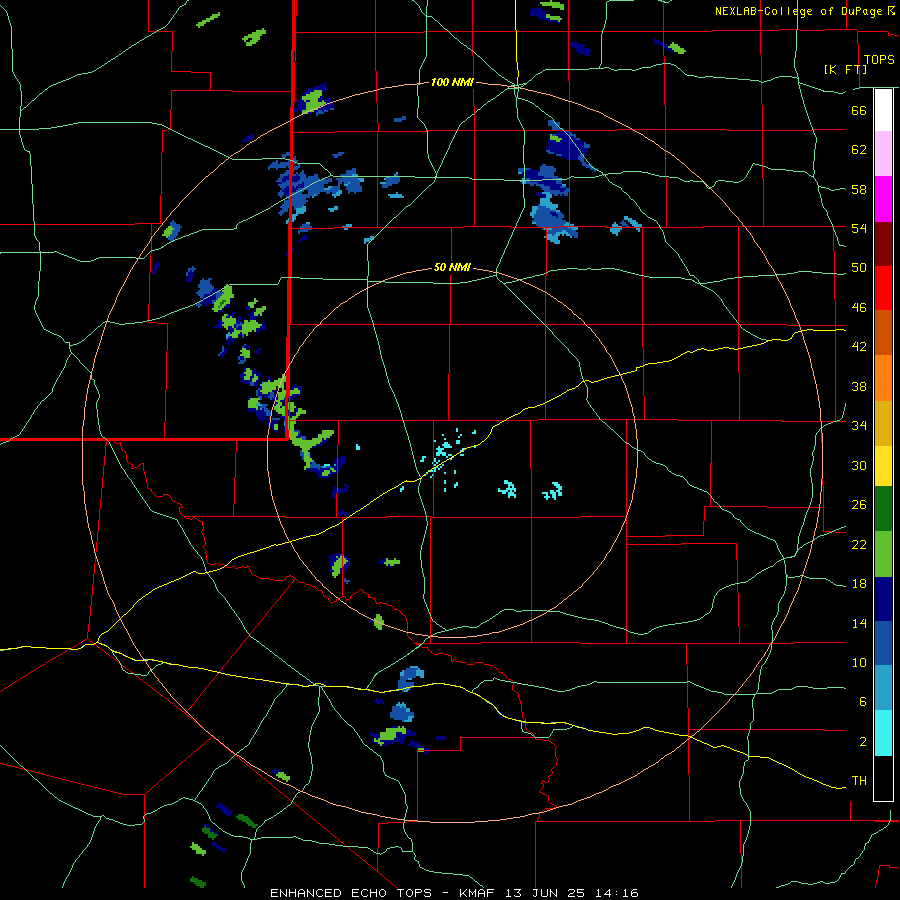Screen dimensions: 900x900
Task: Click the light green legend swatch
Action: [x=883, y=554]
